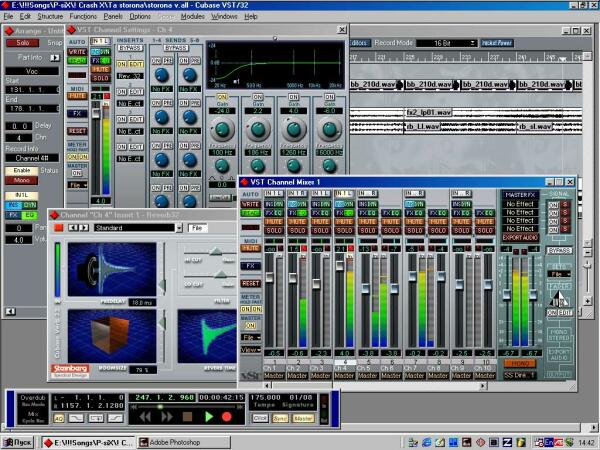Open FX EQ for mixer channel 3

(321, 213)
